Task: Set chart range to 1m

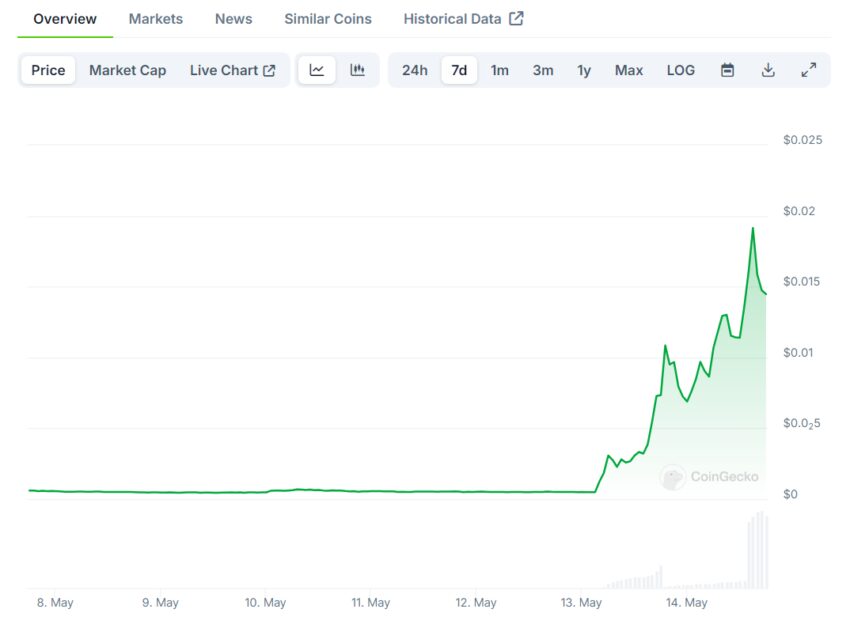Action: [499, 70]
